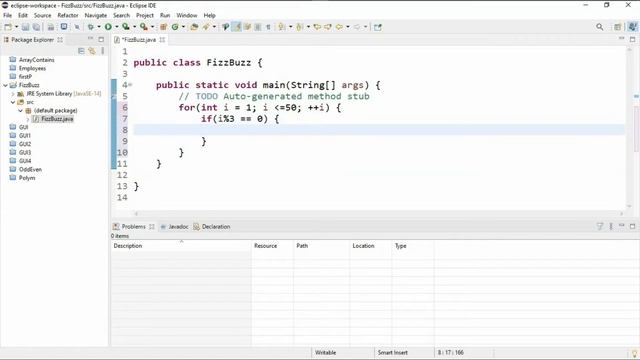This screenshot has height=360, width=640.
Task: Toggle Show Whitespace Characters icon
Action: pos(268,27)
